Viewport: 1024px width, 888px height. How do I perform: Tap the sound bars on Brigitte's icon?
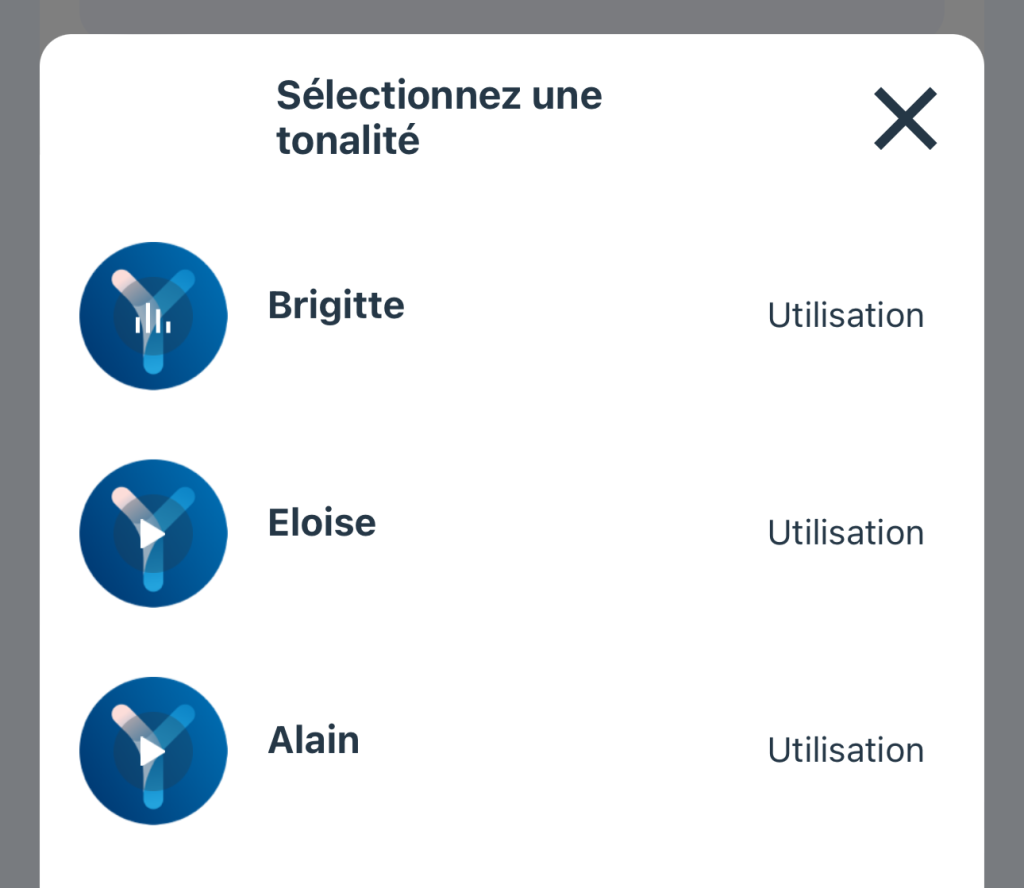153,319
